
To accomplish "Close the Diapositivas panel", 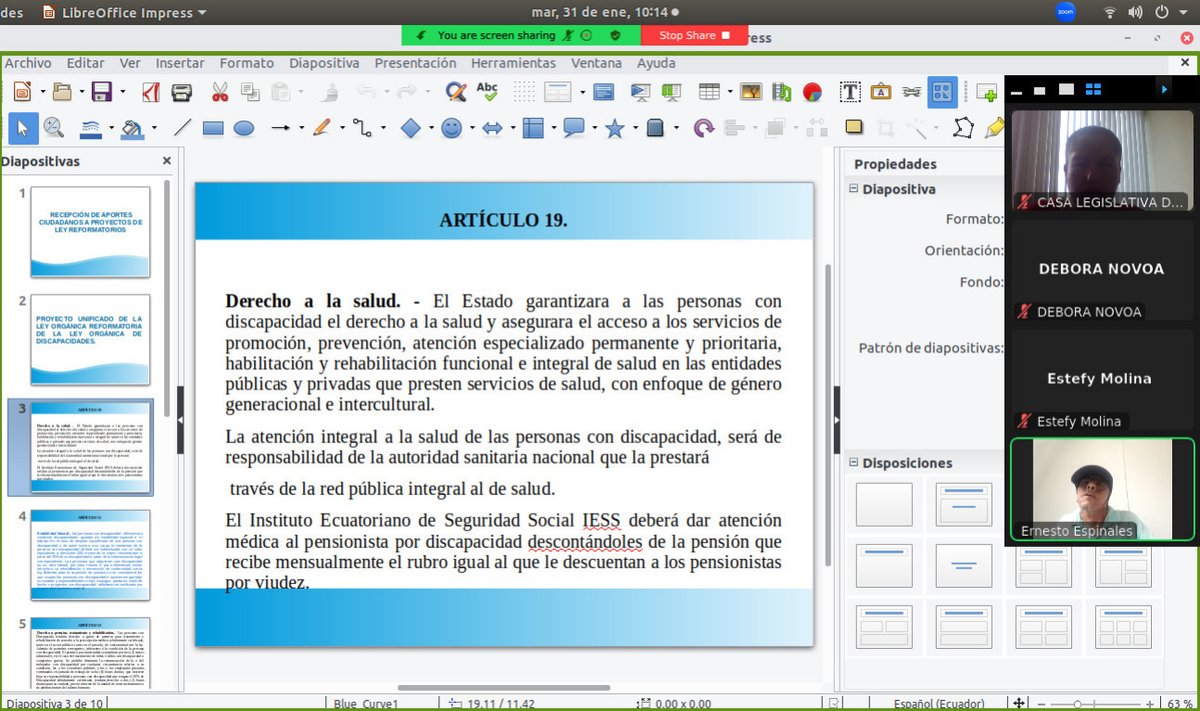I will [x=167, y=161].
